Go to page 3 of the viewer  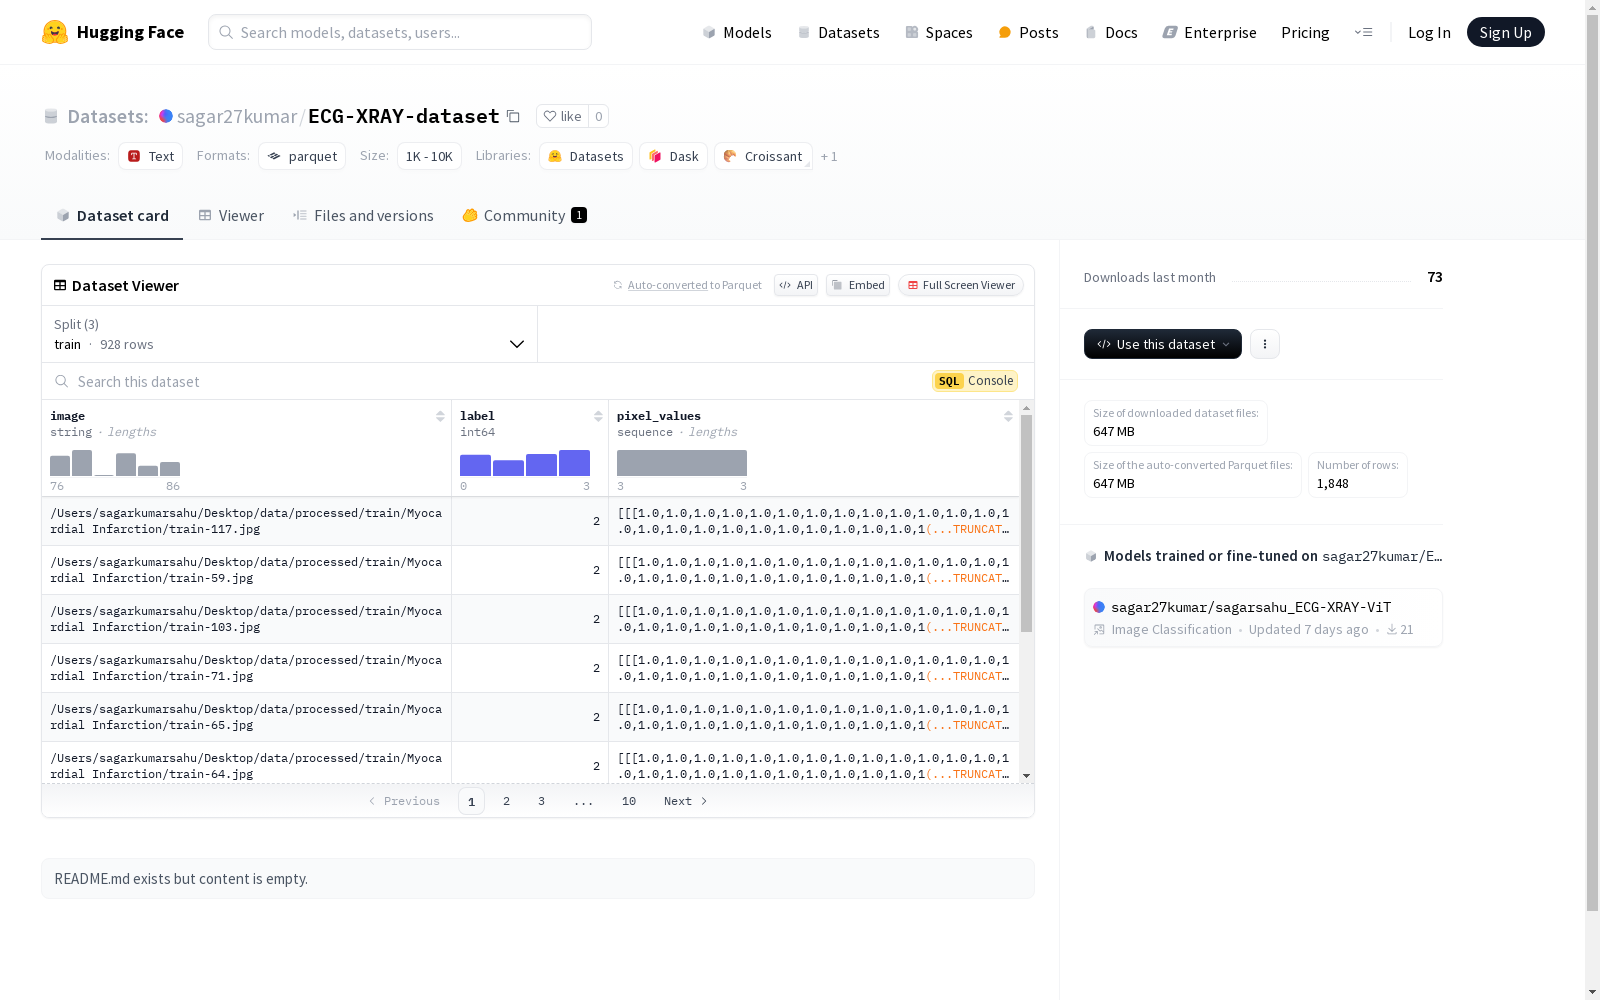click(x=542, y=801)
